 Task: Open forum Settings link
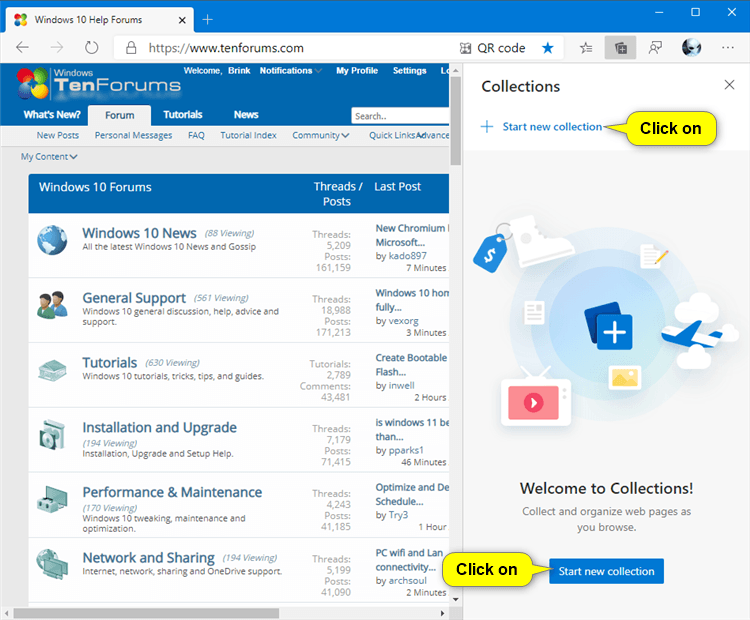pyautogui.click(x=409, y=71)
